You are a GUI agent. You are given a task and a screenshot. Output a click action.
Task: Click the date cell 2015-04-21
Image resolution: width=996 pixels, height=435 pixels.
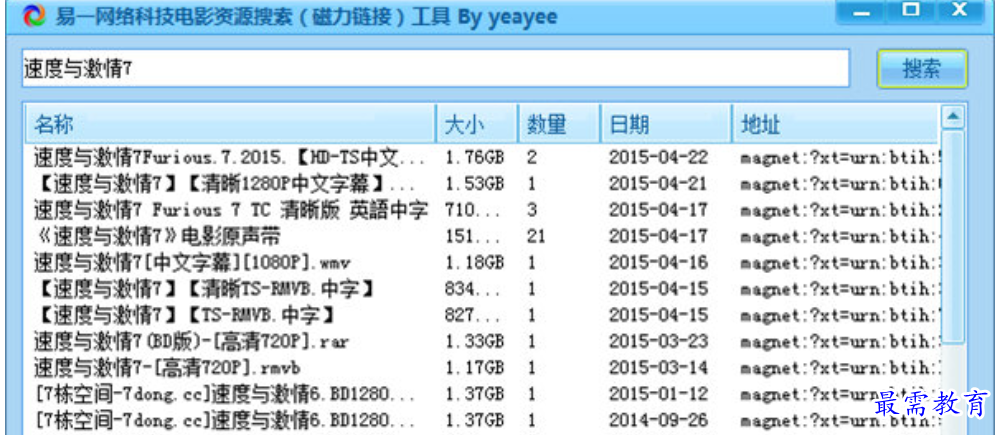[x=658, y=184]
